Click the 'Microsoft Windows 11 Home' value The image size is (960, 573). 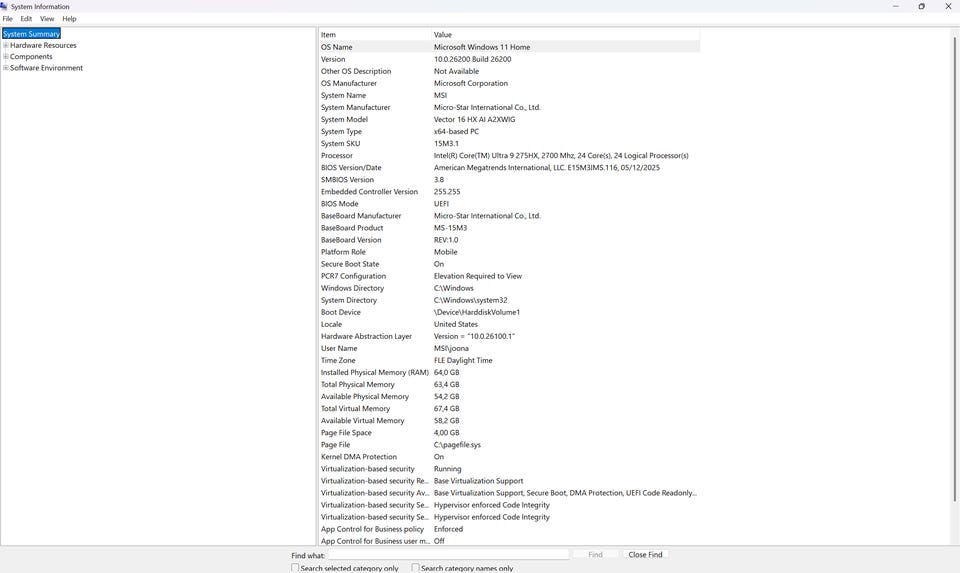pyautogui.click(x=482, y=47)
